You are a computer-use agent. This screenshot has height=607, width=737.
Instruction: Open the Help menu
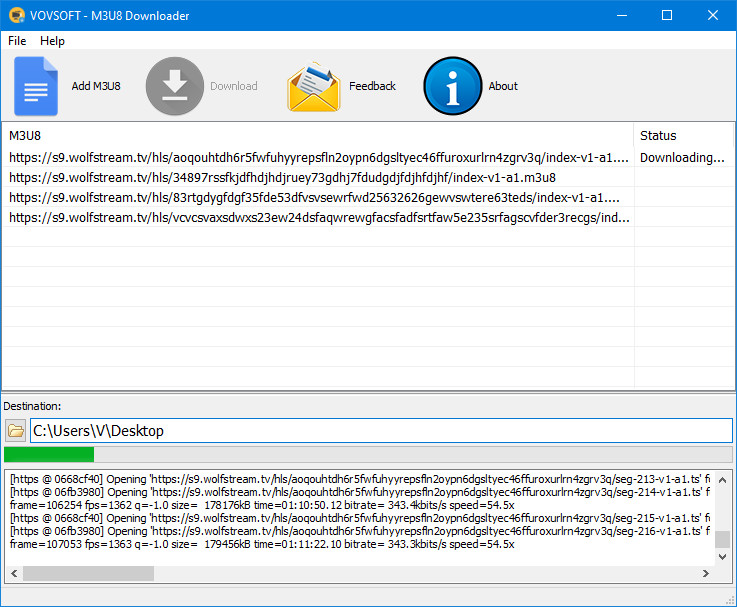point(52,41)
